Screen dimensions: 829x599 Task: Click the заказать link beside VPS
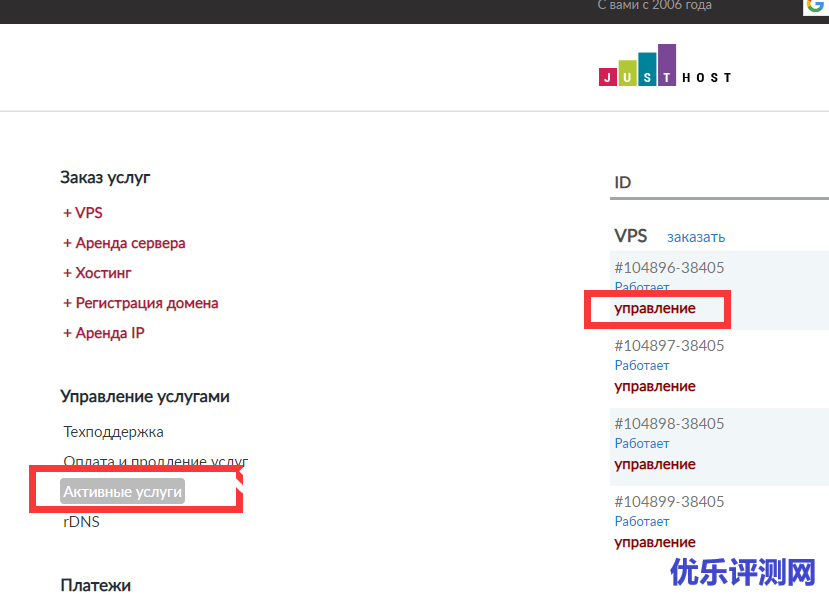[x=696, y=237]
